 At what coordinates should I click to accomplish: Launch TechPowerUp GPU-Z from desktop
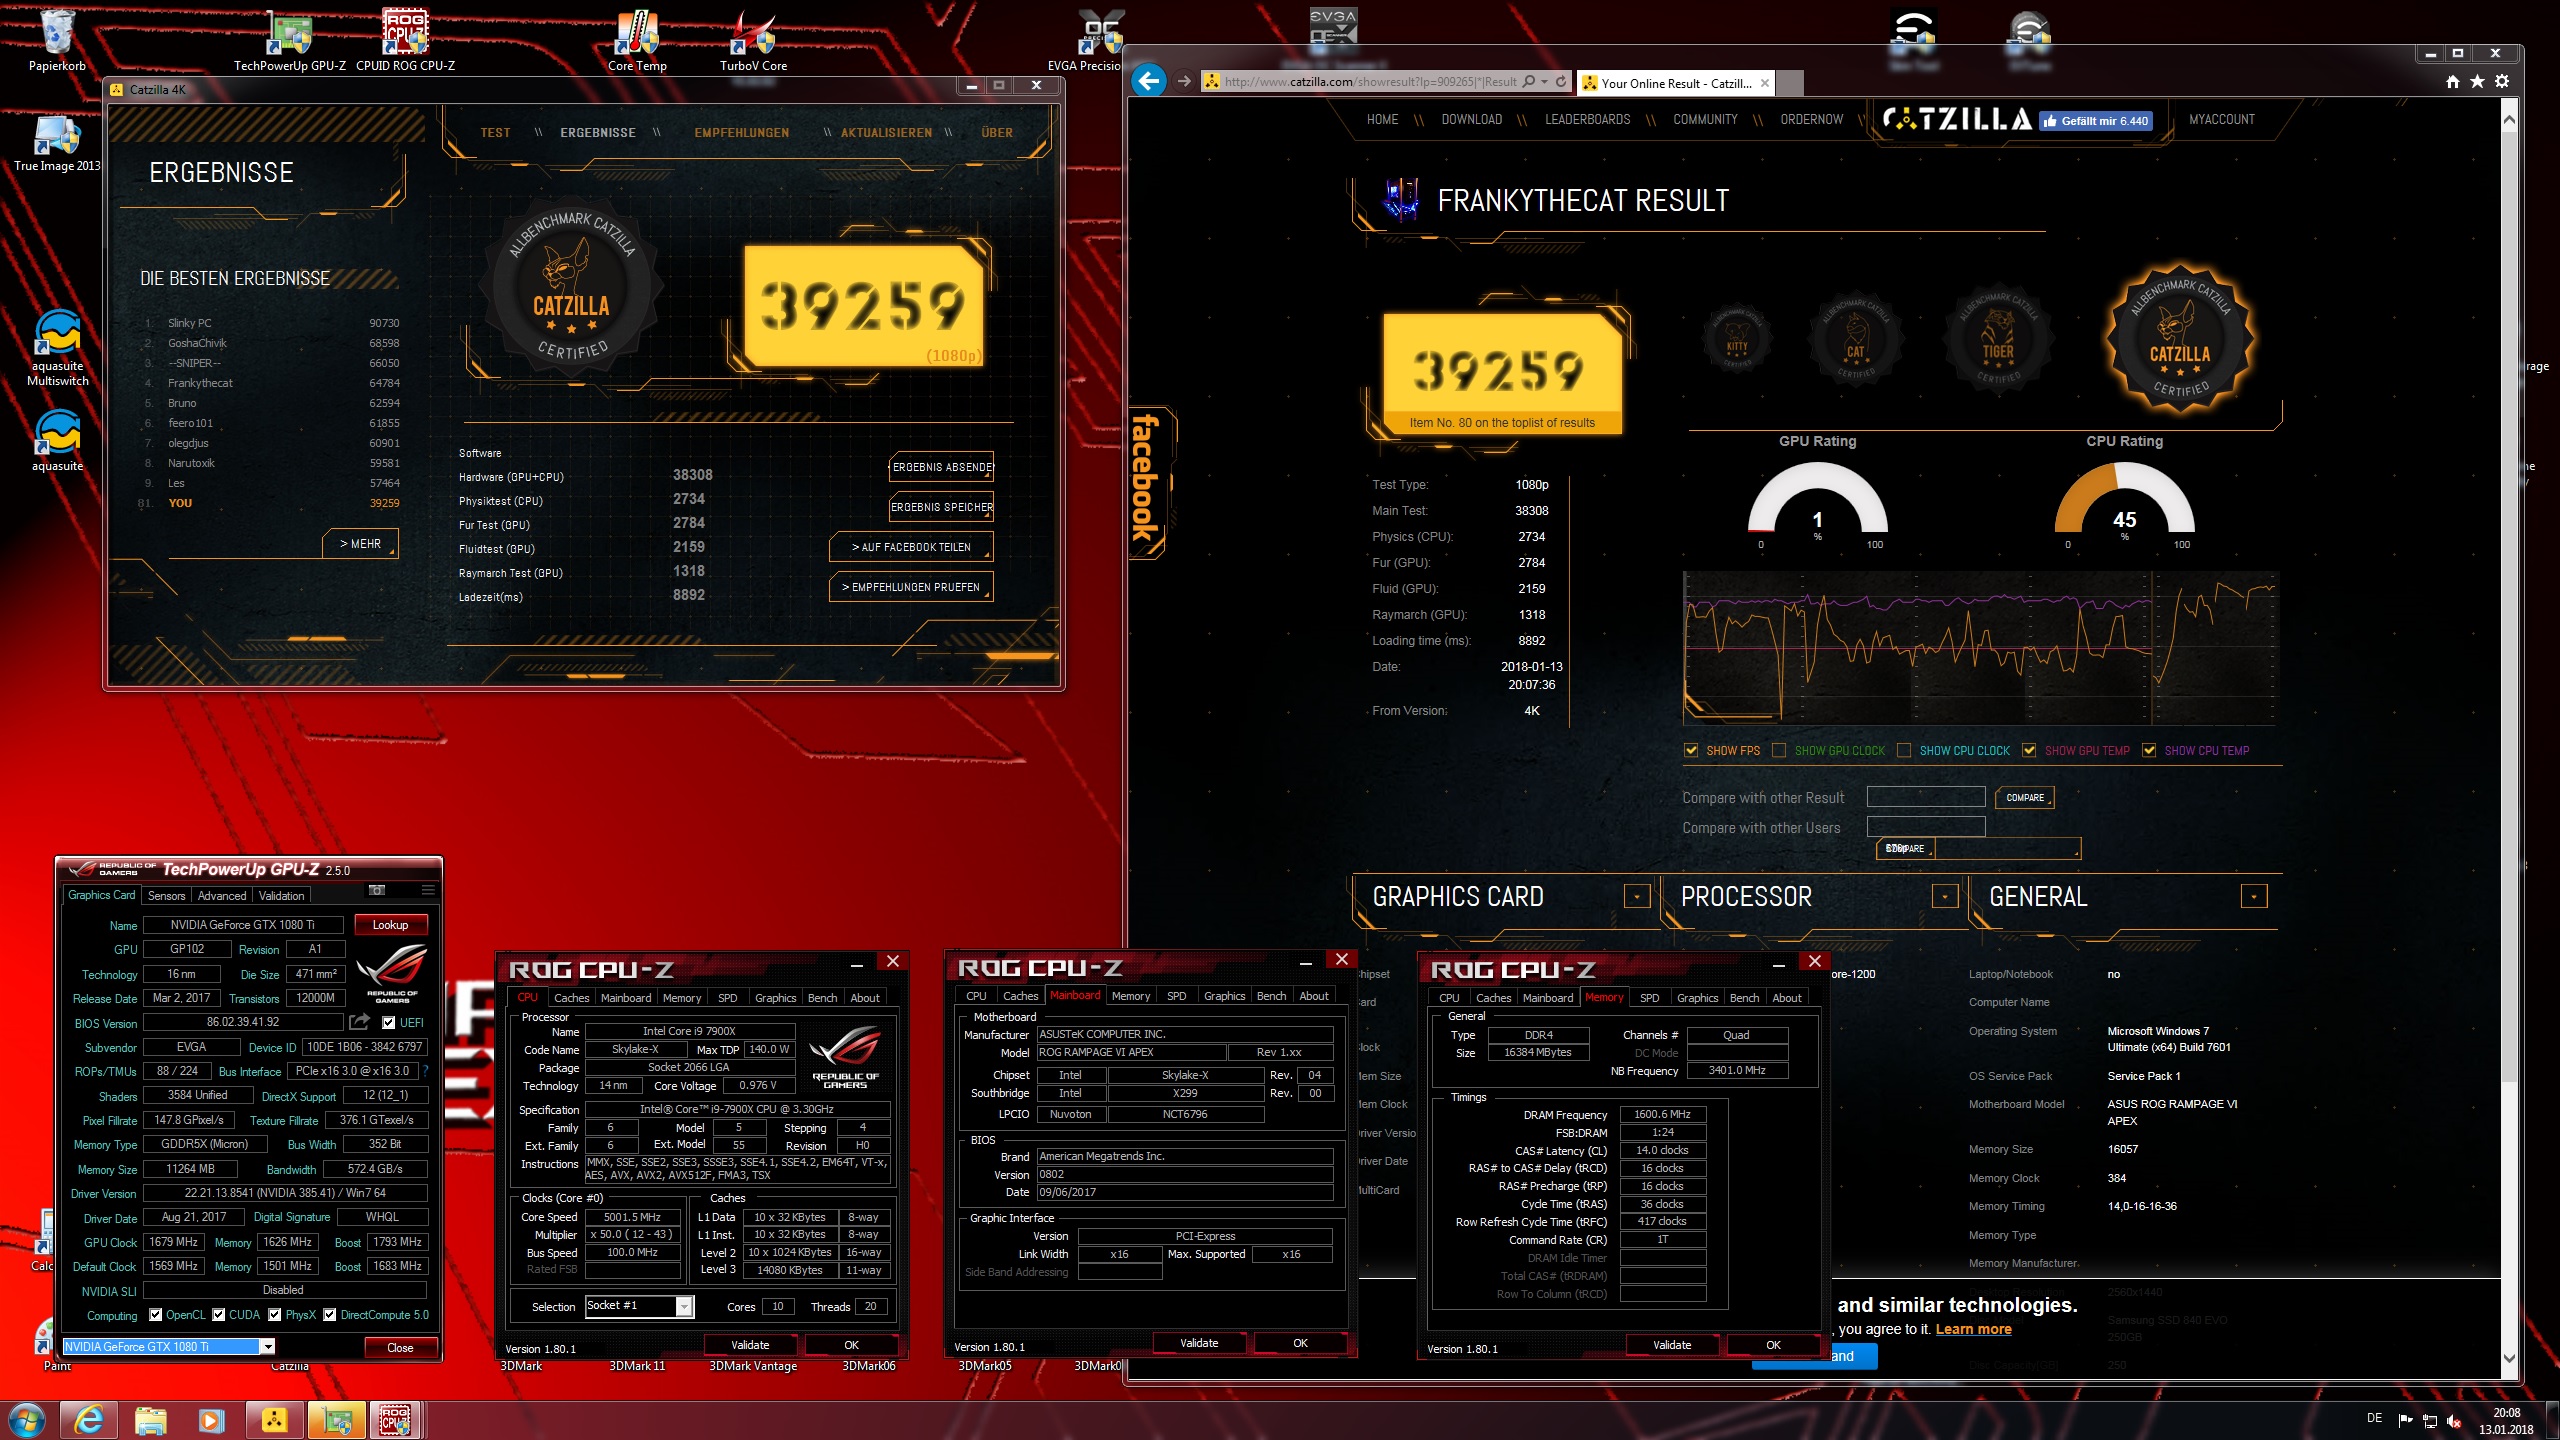click(x=289, y=40)
